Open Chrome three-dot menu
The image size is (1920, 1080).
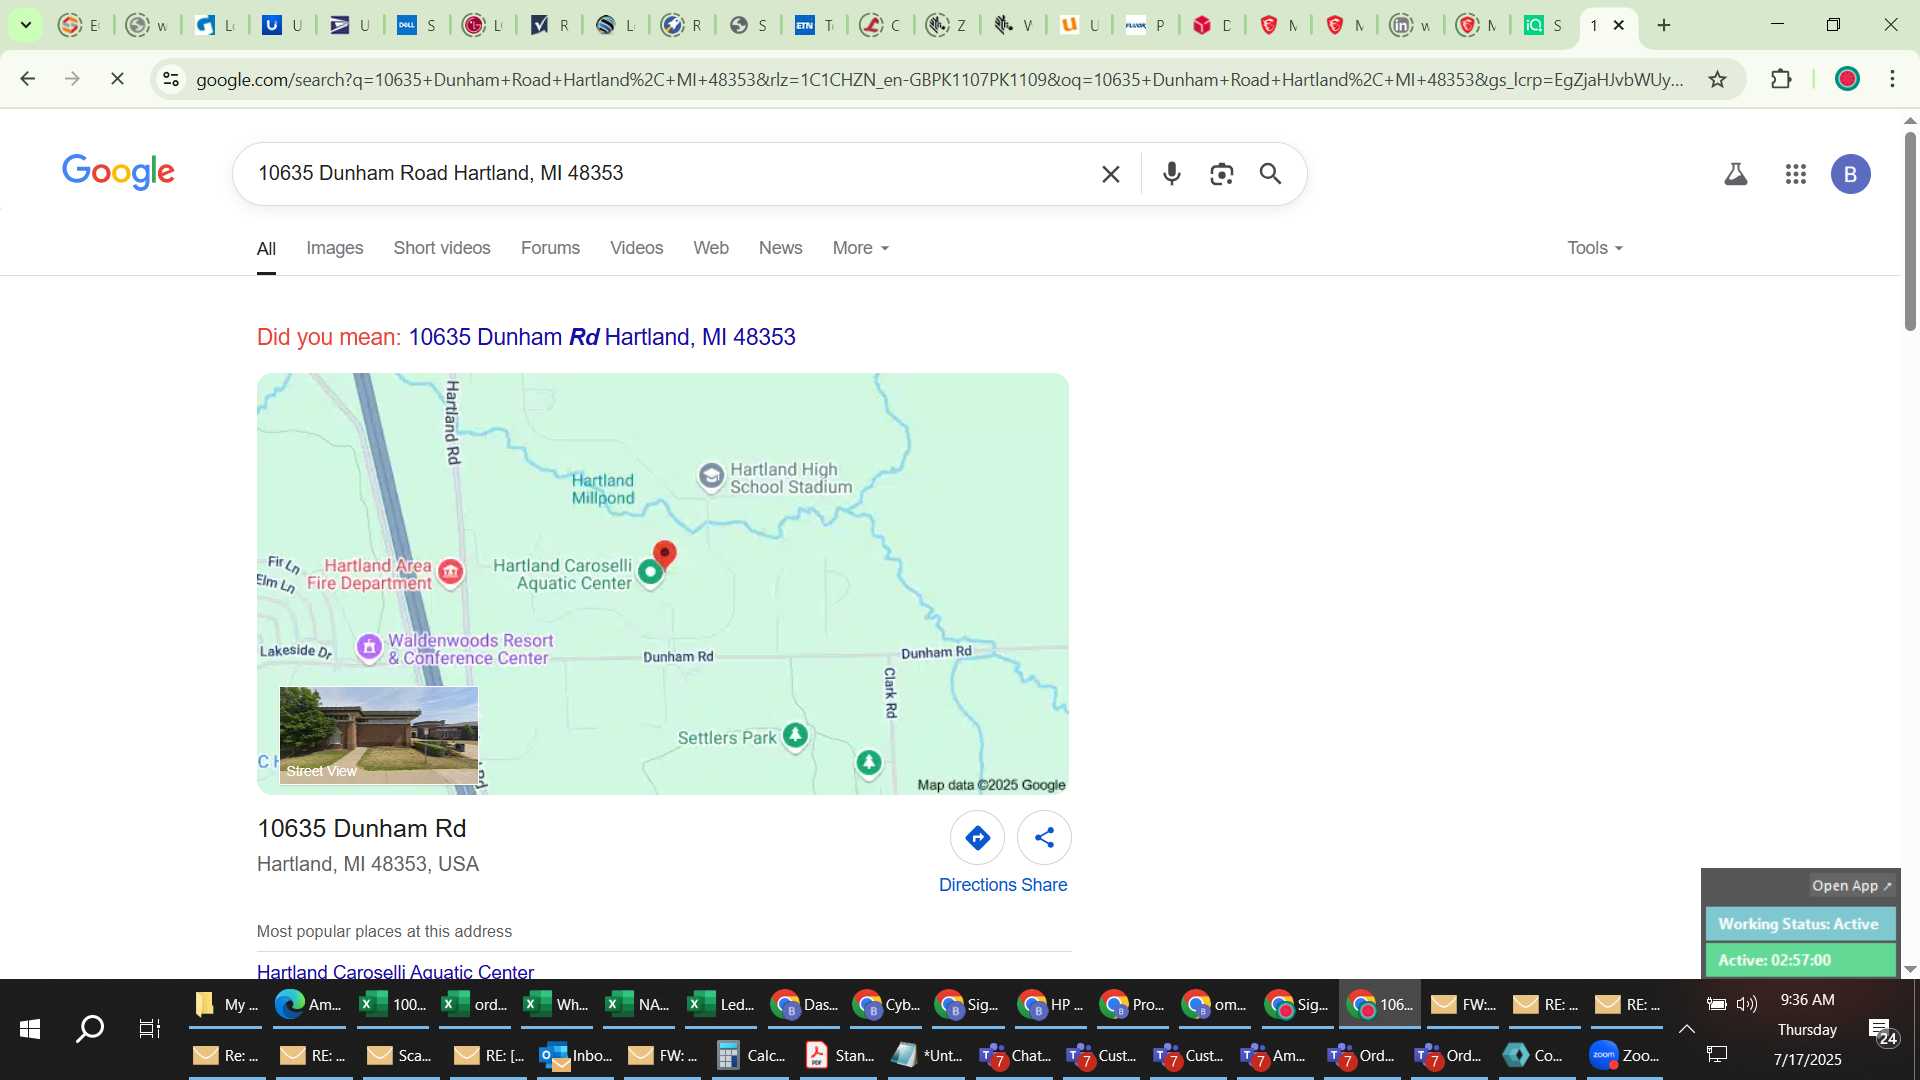(1892, 79)
